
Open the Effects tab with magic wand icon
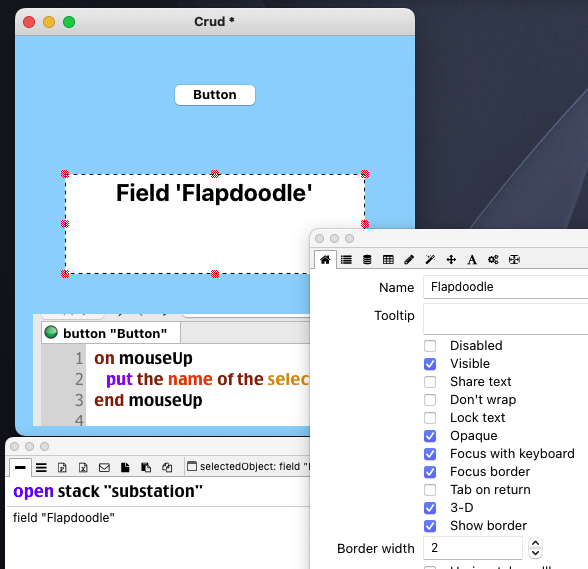tap(430, 260)
